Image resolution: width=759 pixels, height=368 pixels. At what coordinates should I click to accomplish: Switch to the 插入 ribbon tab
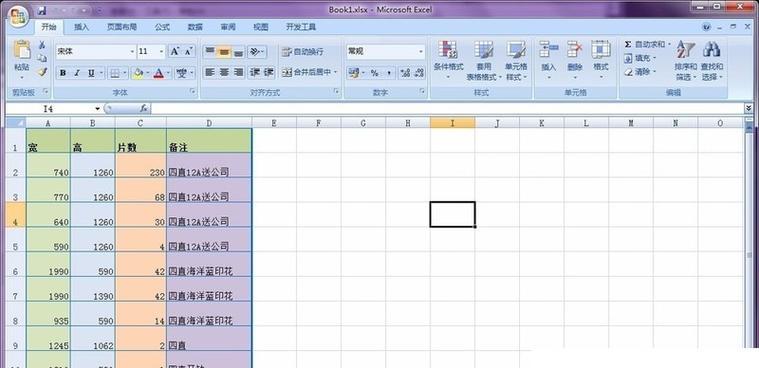click(81, 27)
